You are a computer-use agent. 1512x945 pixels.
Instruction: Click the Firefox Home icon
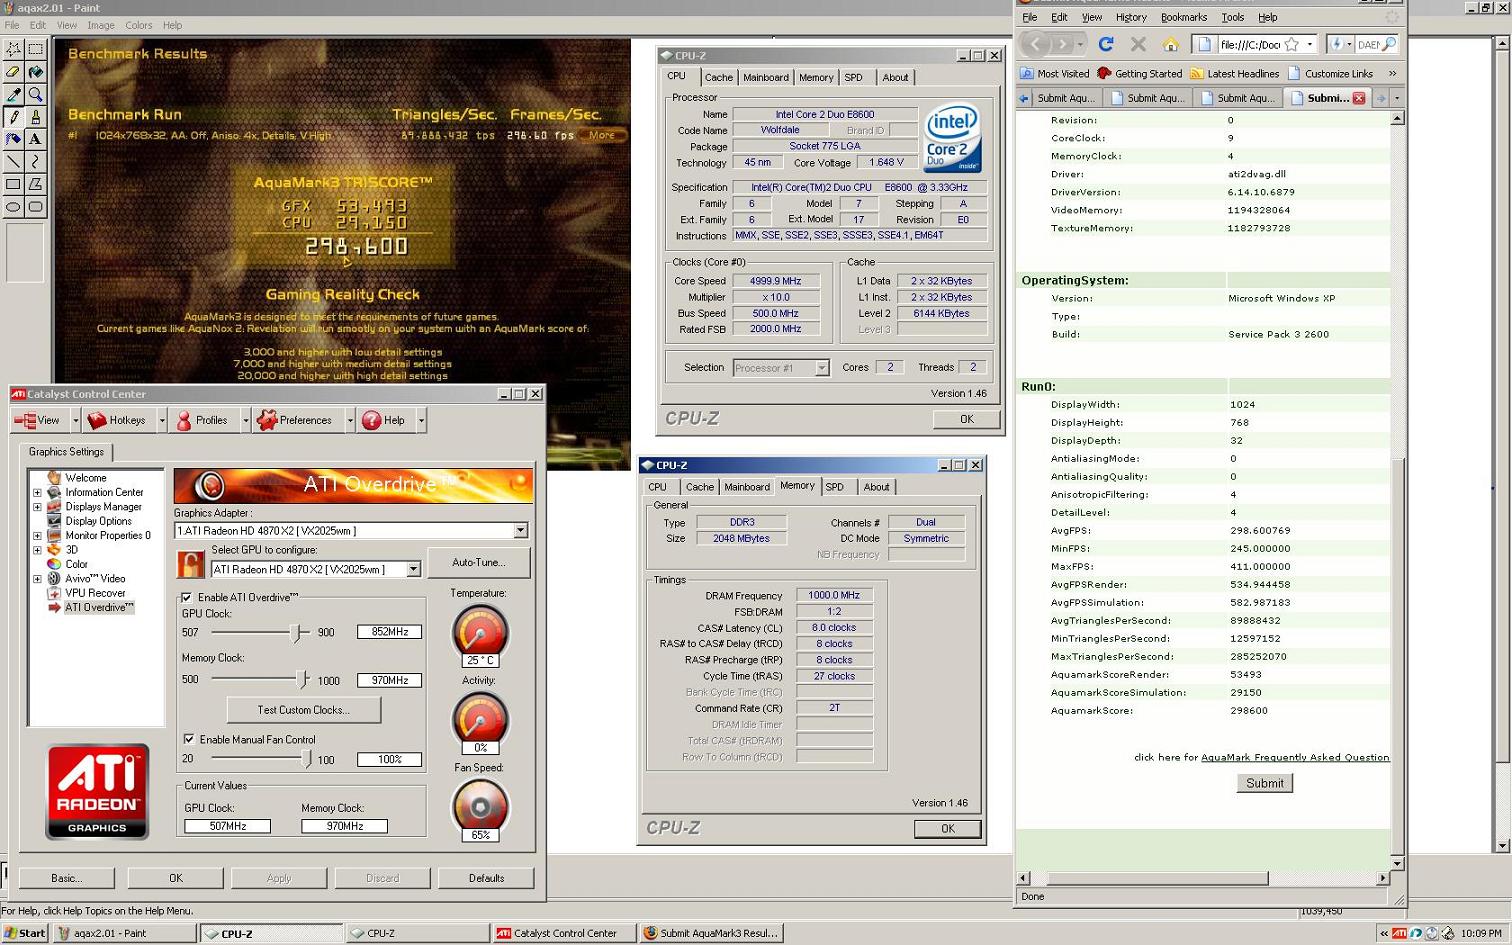[1170, 44]
